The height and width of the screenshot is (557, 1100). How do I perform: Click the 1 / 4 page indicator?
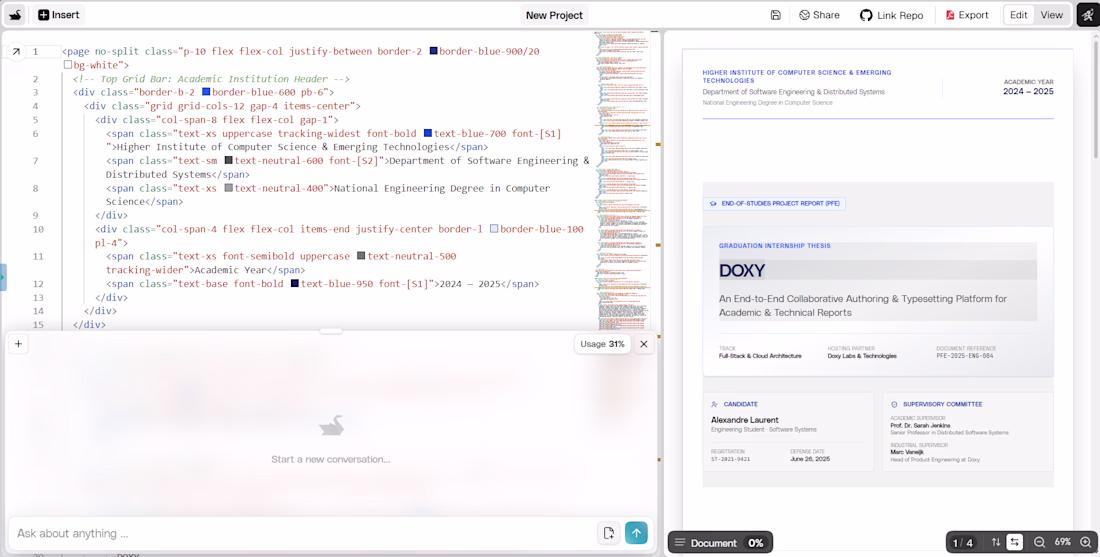pos(963,542)
